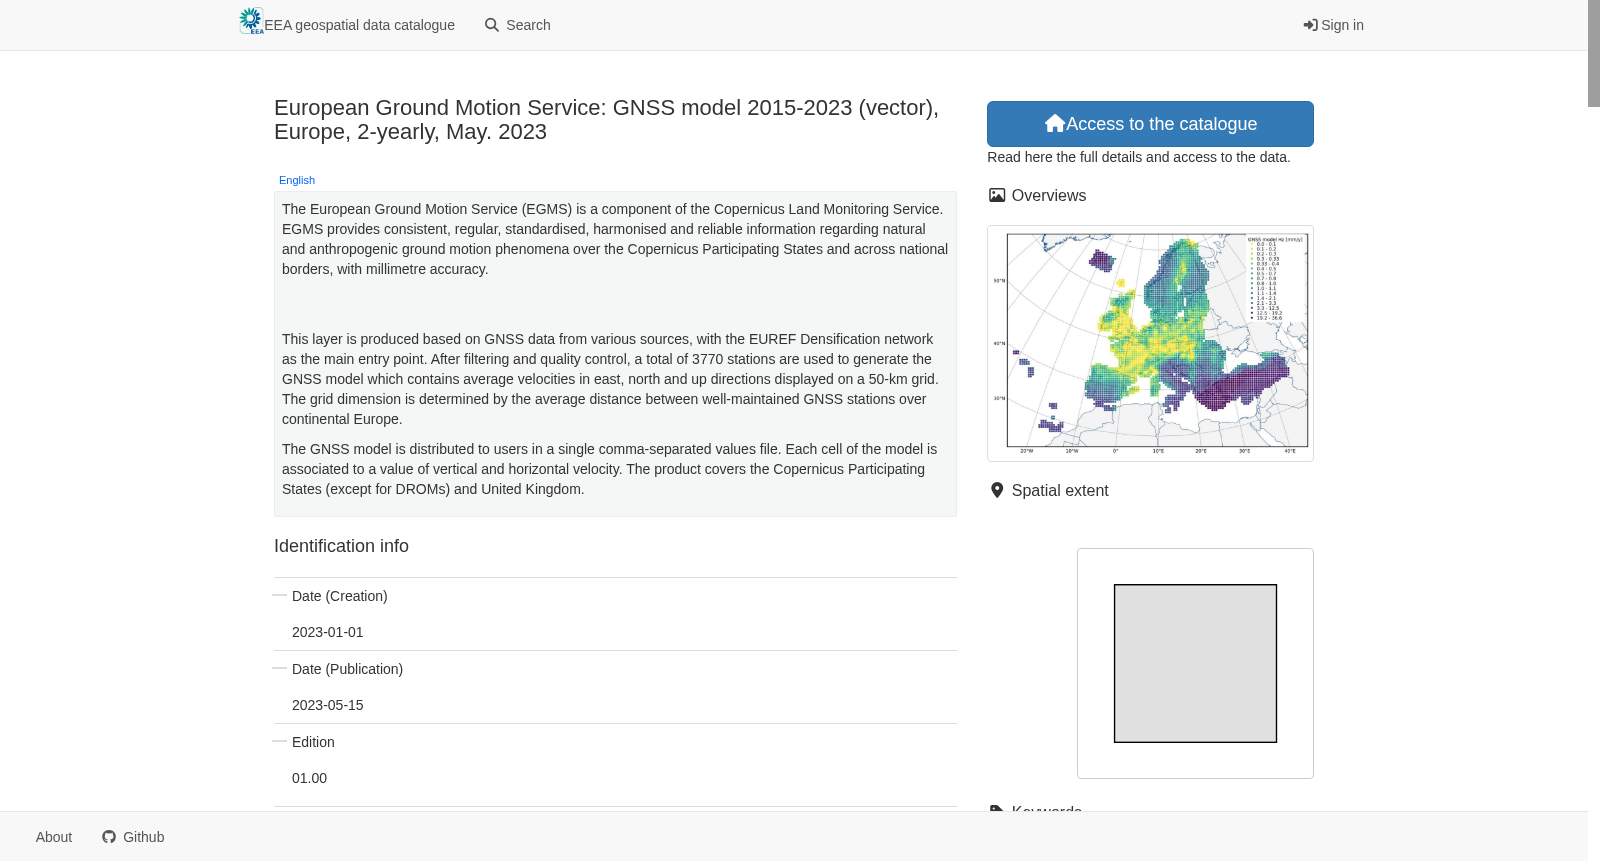The height and width of the screenshot is (861, 1600).
Task: Click Access to the catalogue button
Action: coord(1150,124)
